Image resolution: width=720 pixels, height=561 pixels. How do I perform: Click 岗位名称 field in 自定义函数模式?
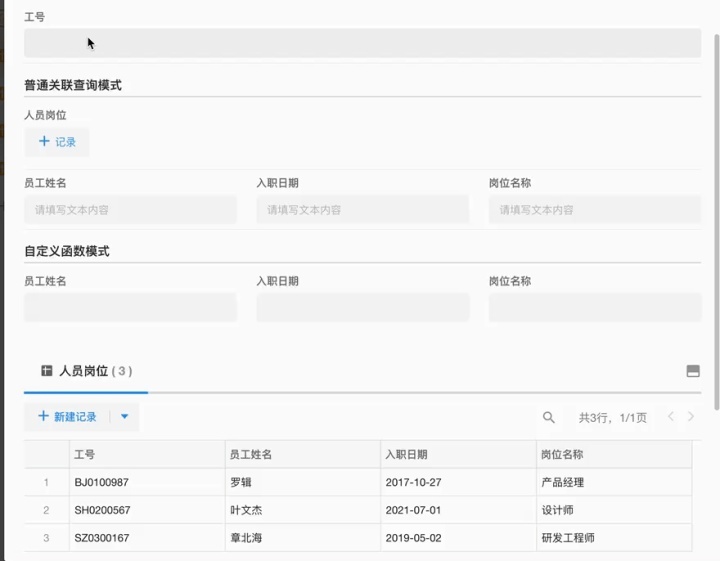click(594, 308)
